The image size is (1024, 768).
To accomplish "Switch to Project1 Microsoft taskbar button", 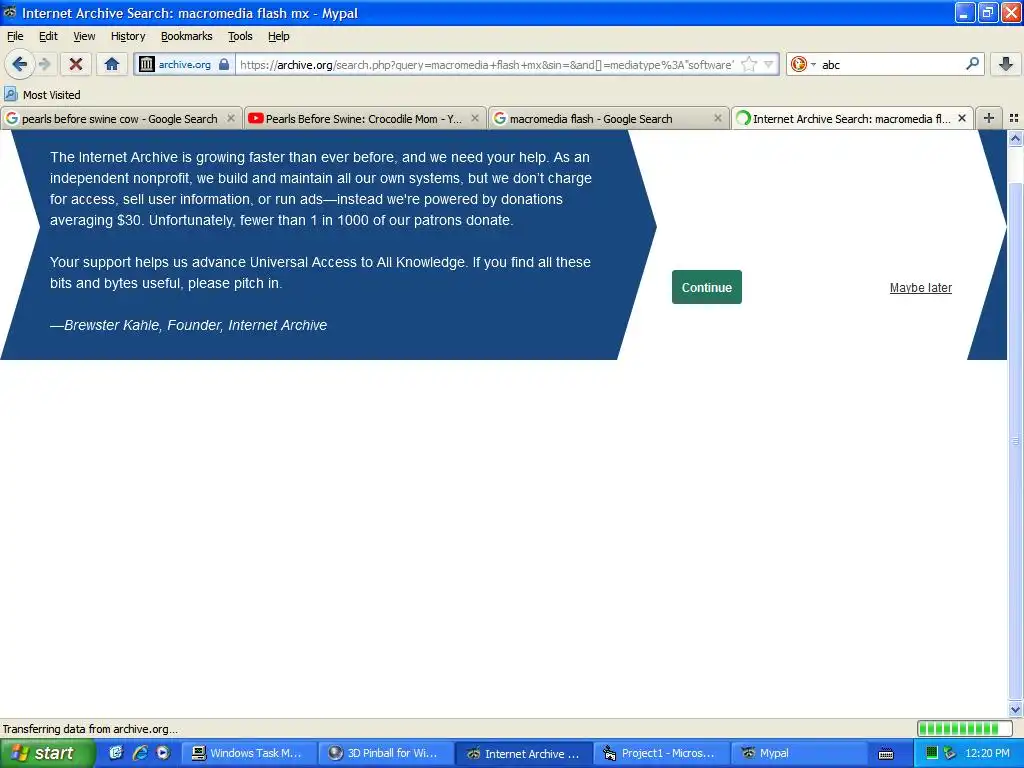I will (x=660, y=753).
